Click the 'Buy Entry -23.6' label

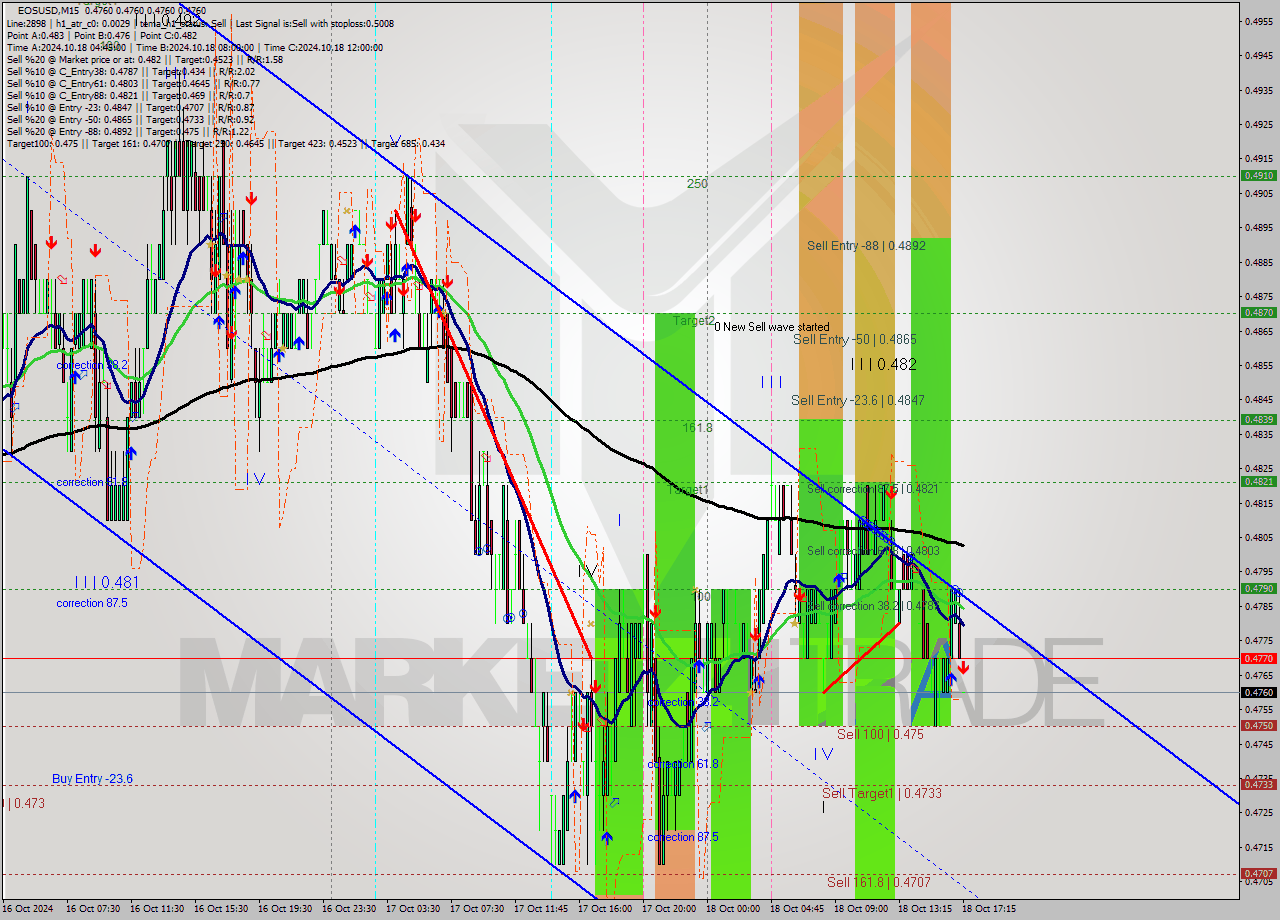[x=92, y=779]
